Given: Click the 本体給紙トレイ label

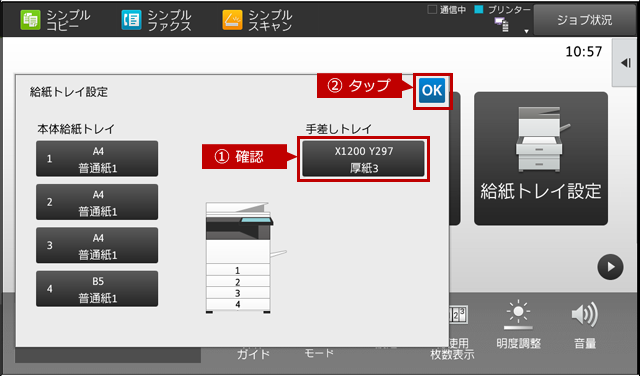Looking at the screenshot, I should click(76, 129).
